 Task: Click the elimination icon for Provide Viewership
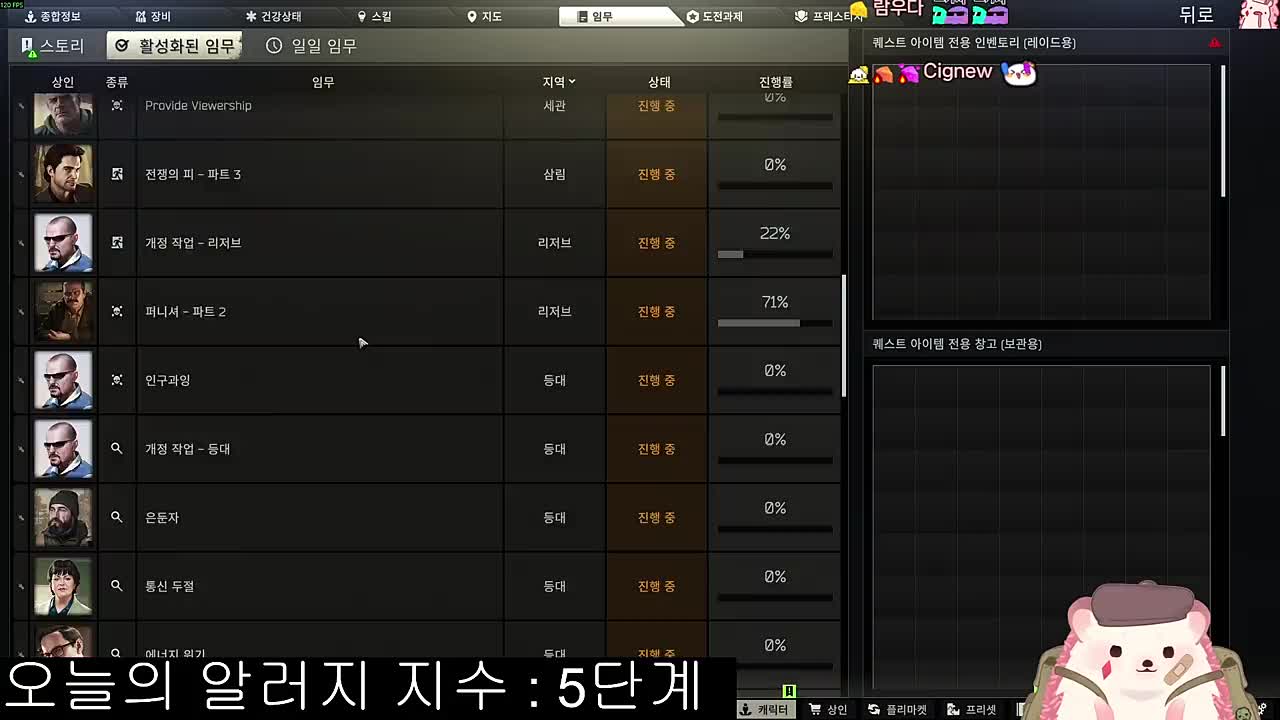[x=117, y=105]
